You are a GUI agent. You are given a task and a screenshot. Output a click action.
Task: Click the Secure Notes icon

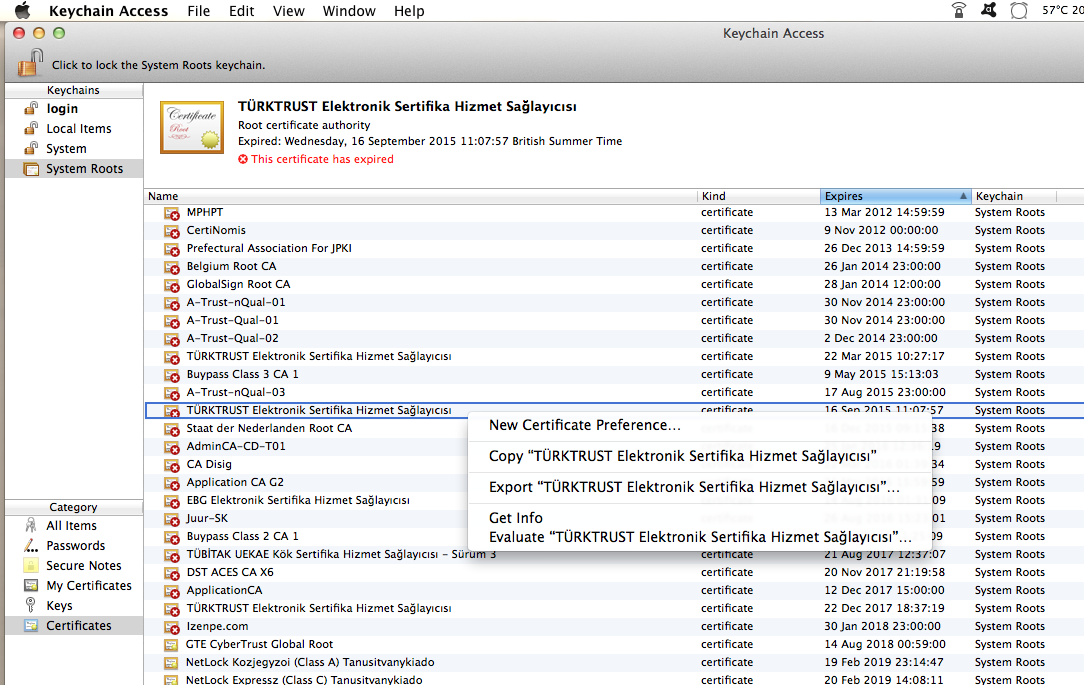click(30, 565)
